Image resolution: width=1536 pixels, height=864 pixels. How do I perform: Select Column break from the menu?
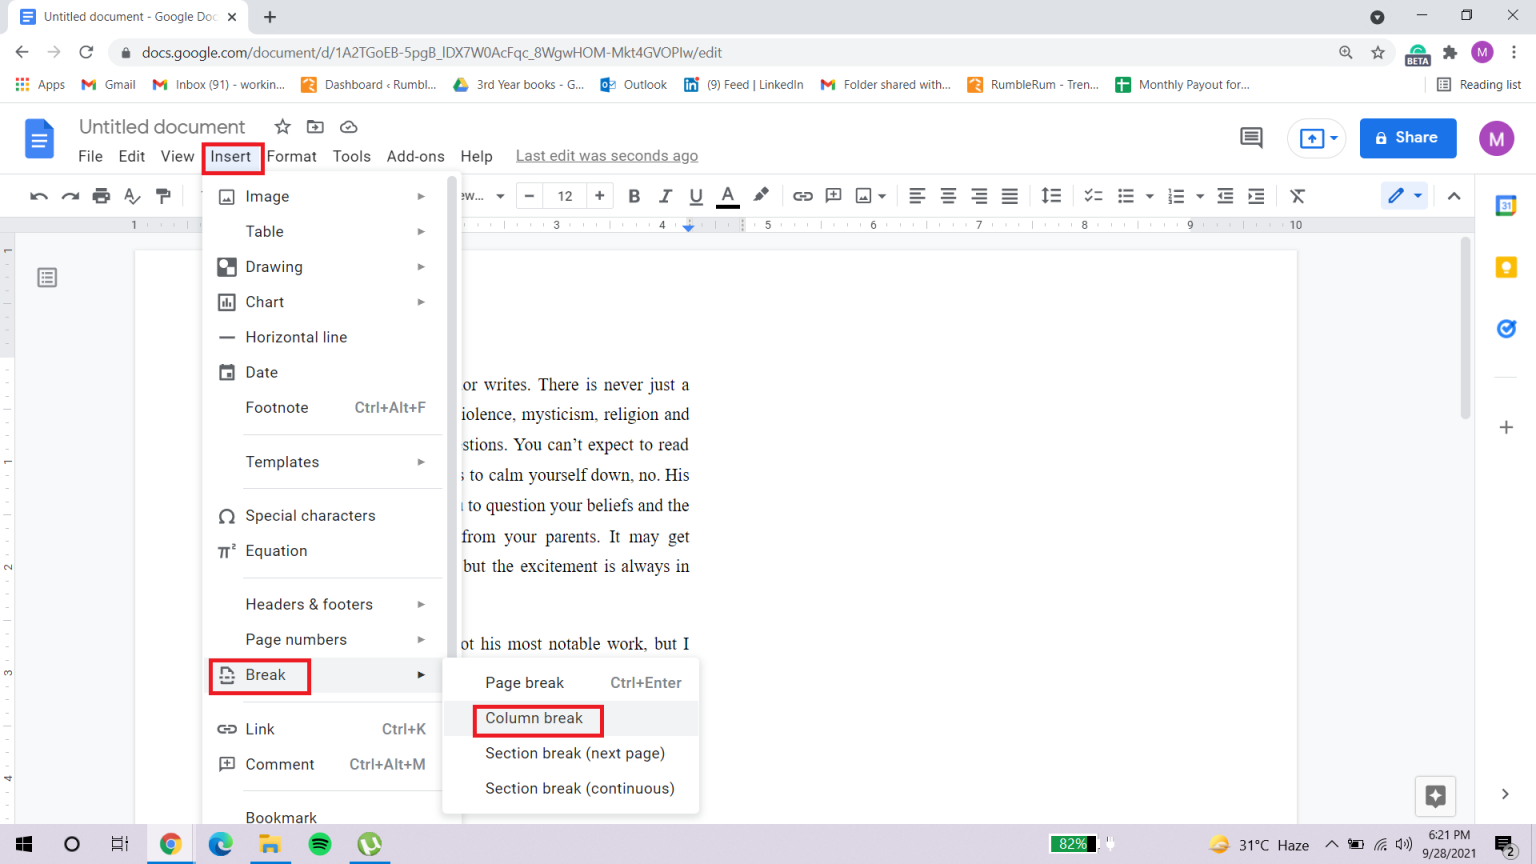click(x=534, y=719)
